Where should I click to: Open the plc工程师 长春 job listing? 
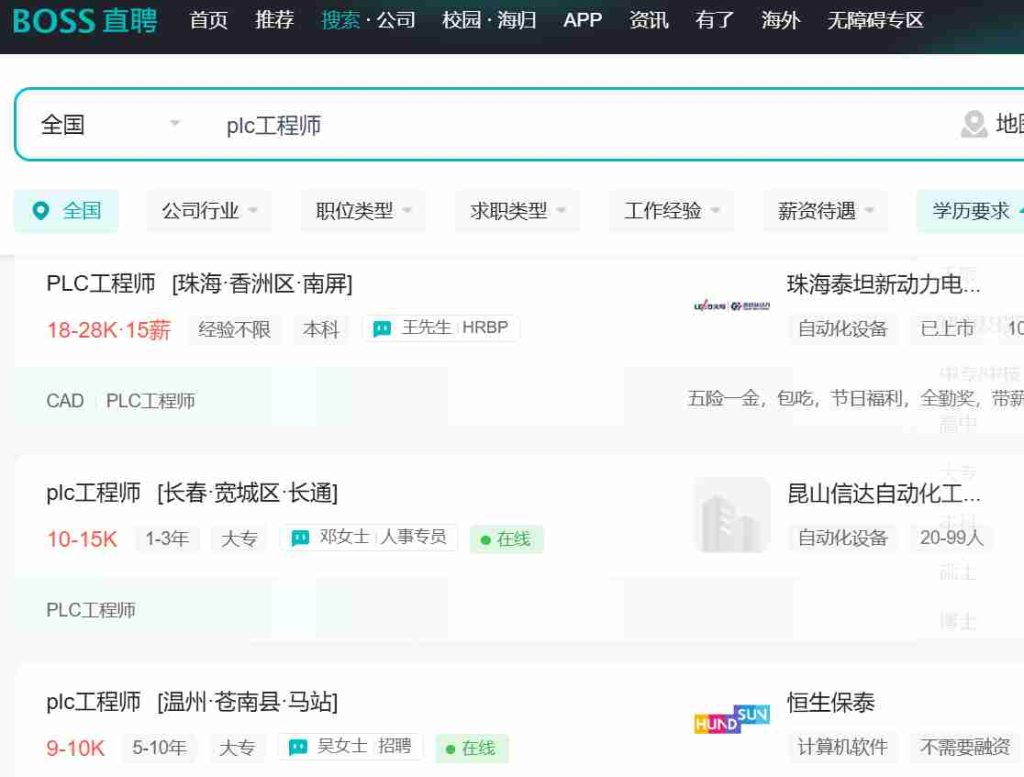tap(192, 493)
